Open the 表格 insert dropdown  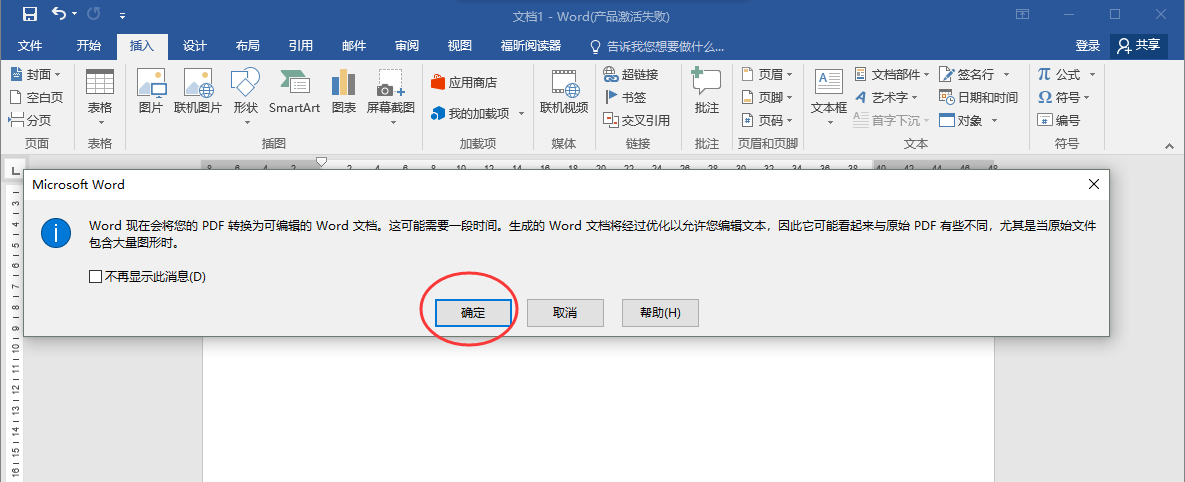coord(100,98)
